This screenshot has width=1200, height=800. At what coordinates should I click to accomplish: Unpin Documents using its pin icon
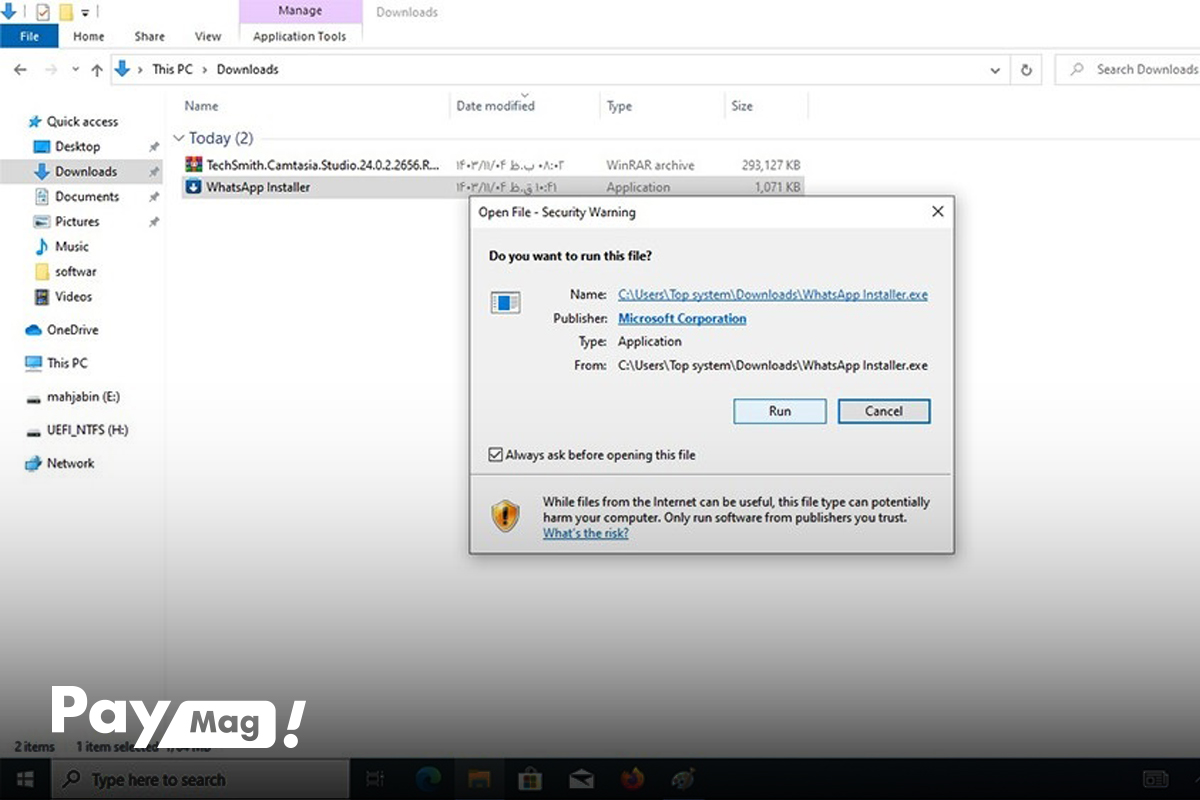(154, 197)
